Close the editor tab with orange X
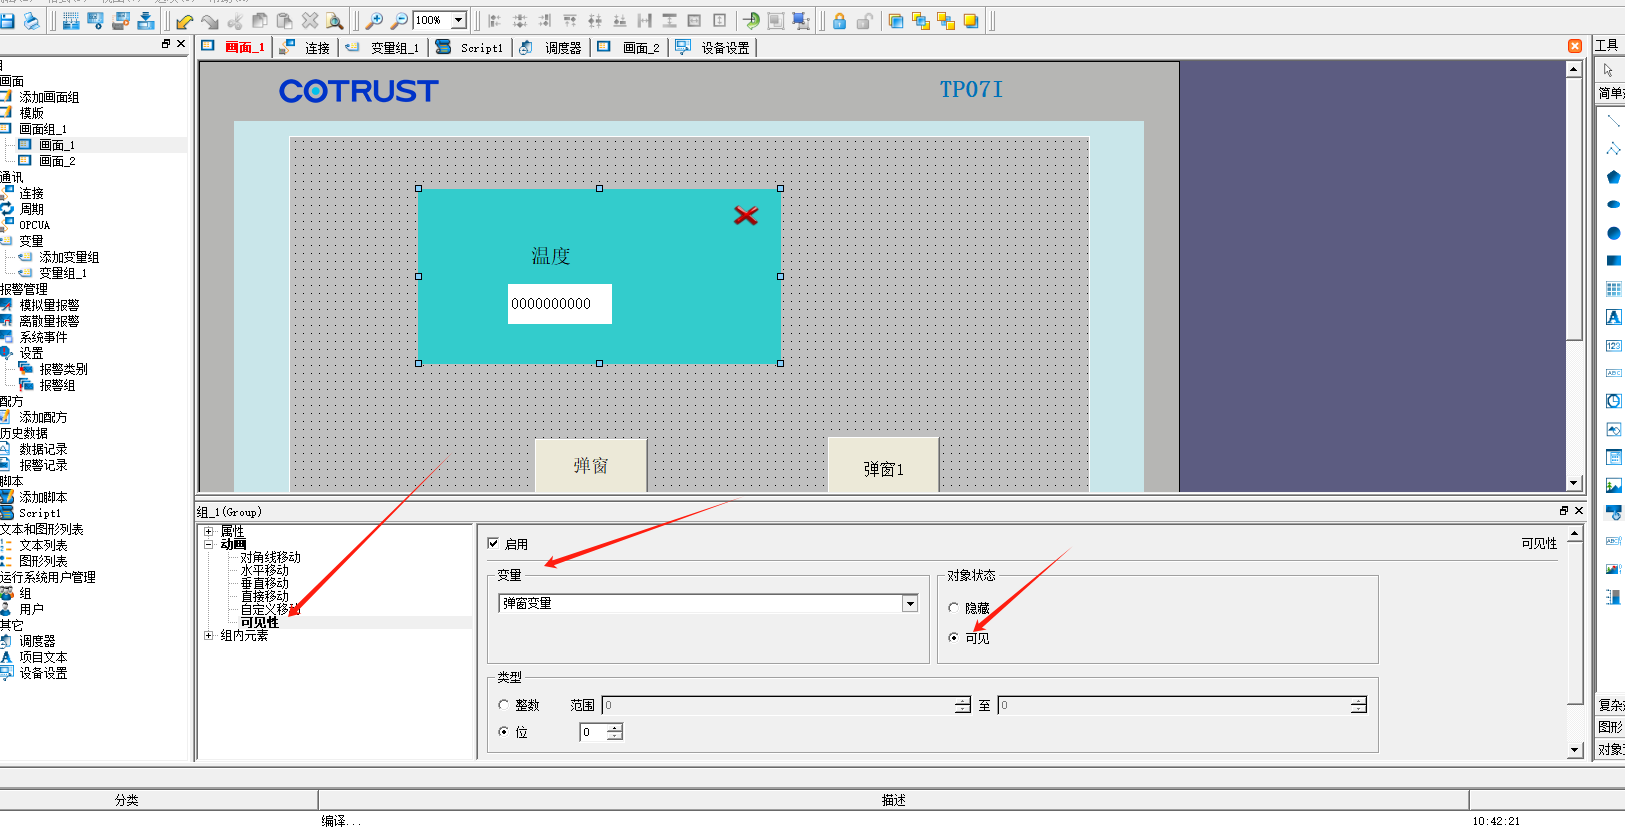The image size is (1625, 835). coord(1575,46)
